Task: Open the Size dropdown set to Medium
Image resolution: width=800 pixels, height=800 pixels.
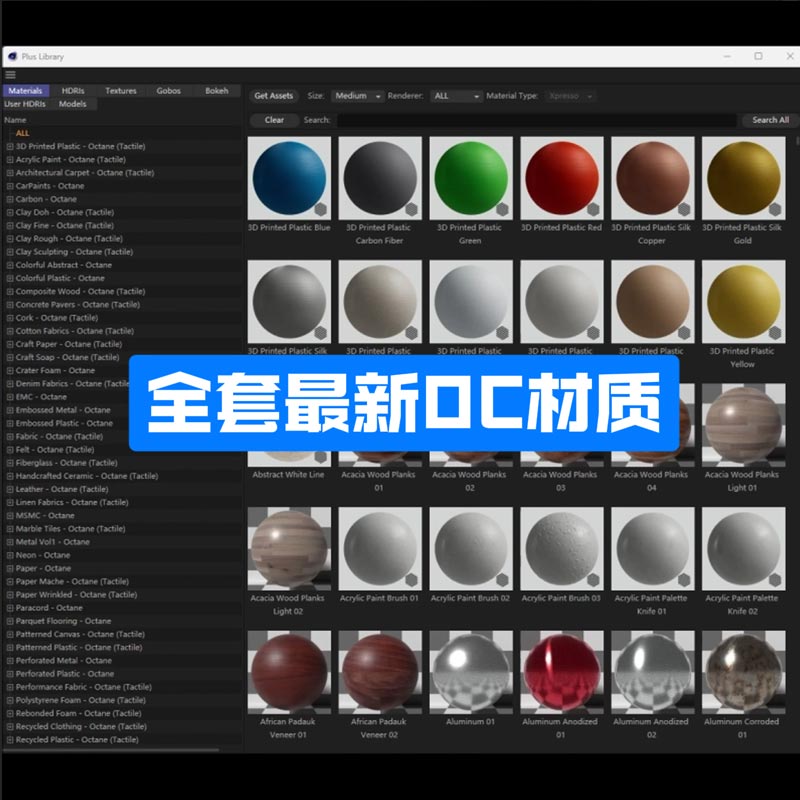Action: pos(358,96)
